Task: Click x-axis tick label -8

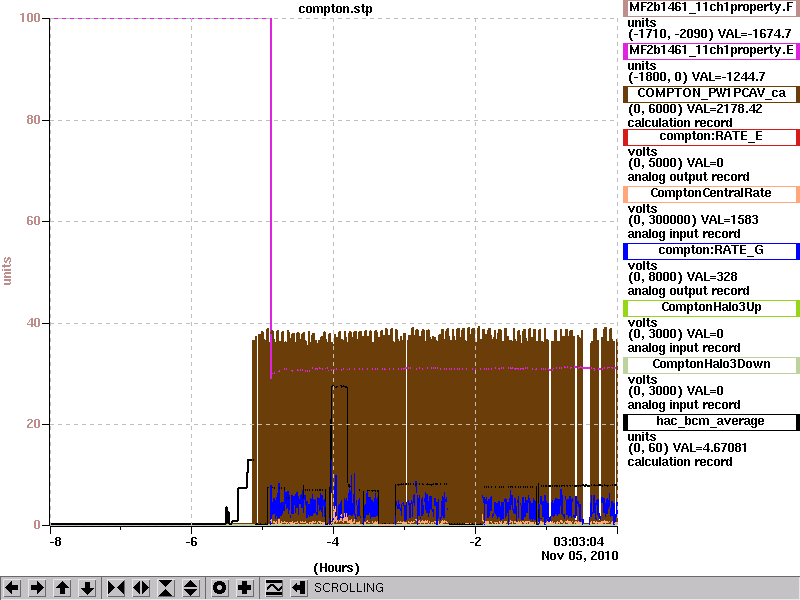Action: pos(55,541)
